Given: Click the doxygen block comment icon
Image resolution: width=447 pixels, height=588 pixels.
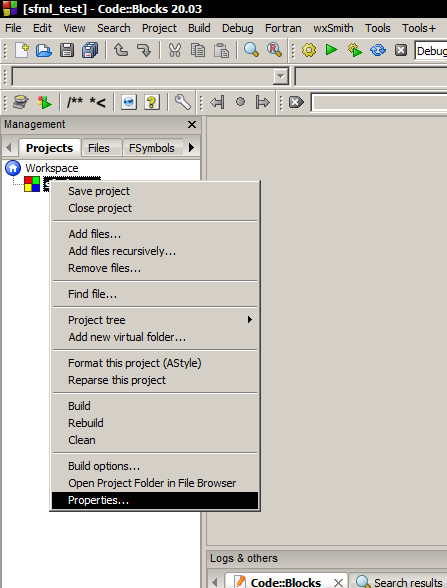Looking at the screenshot, I should [x=75, y=102].
